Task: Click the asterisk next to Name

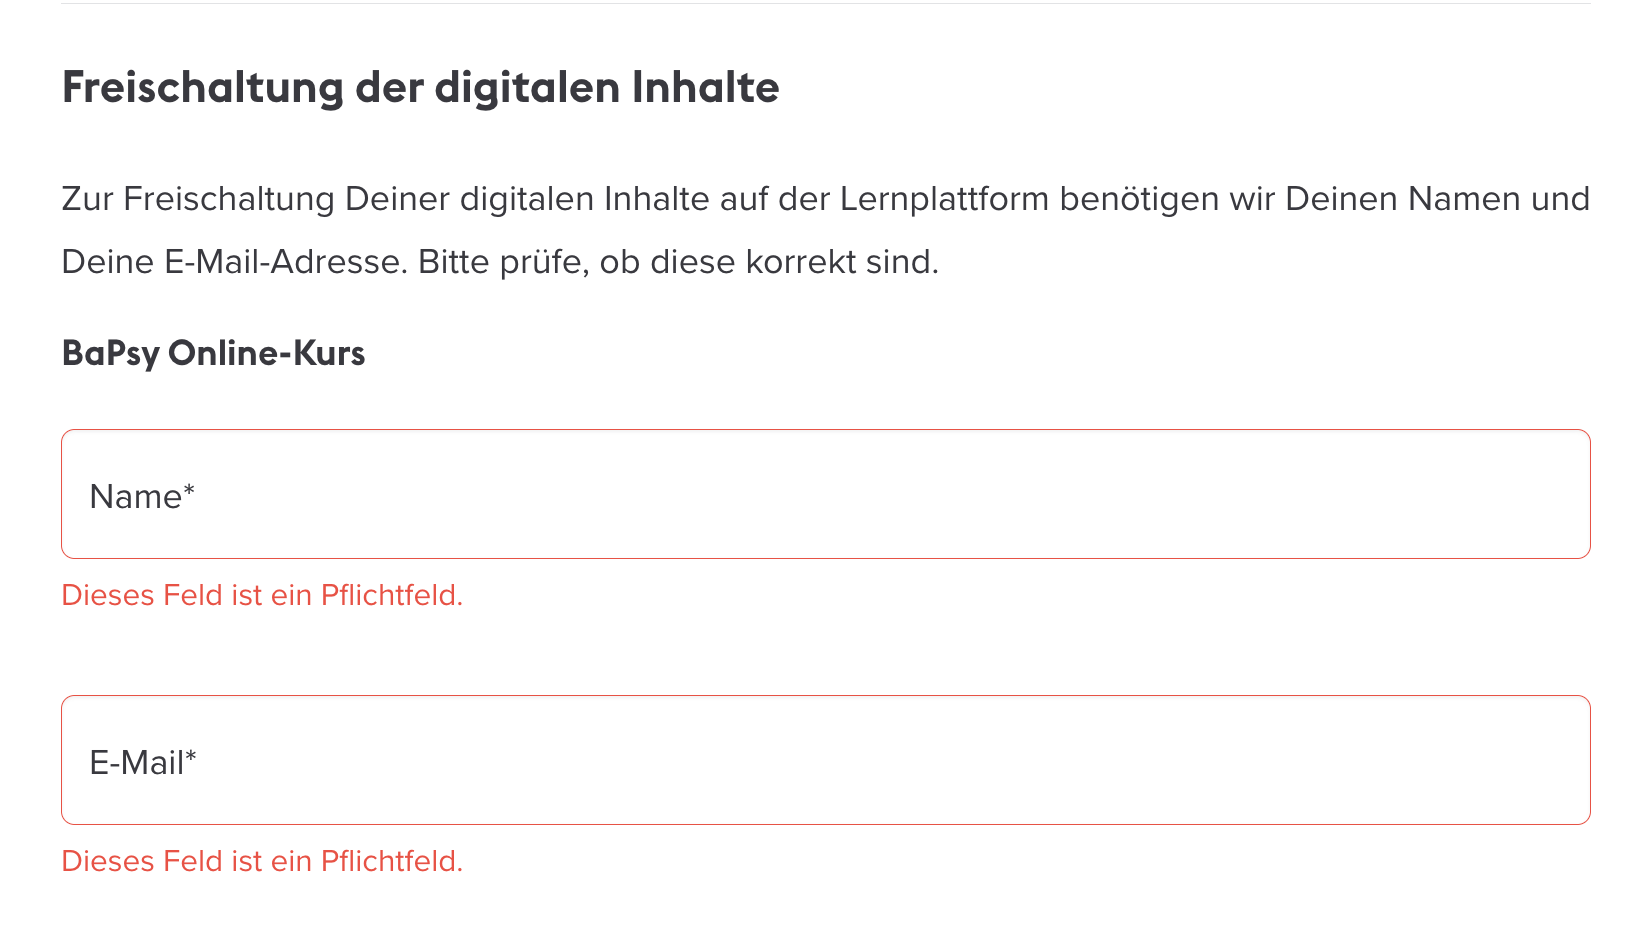Action: 190,490
